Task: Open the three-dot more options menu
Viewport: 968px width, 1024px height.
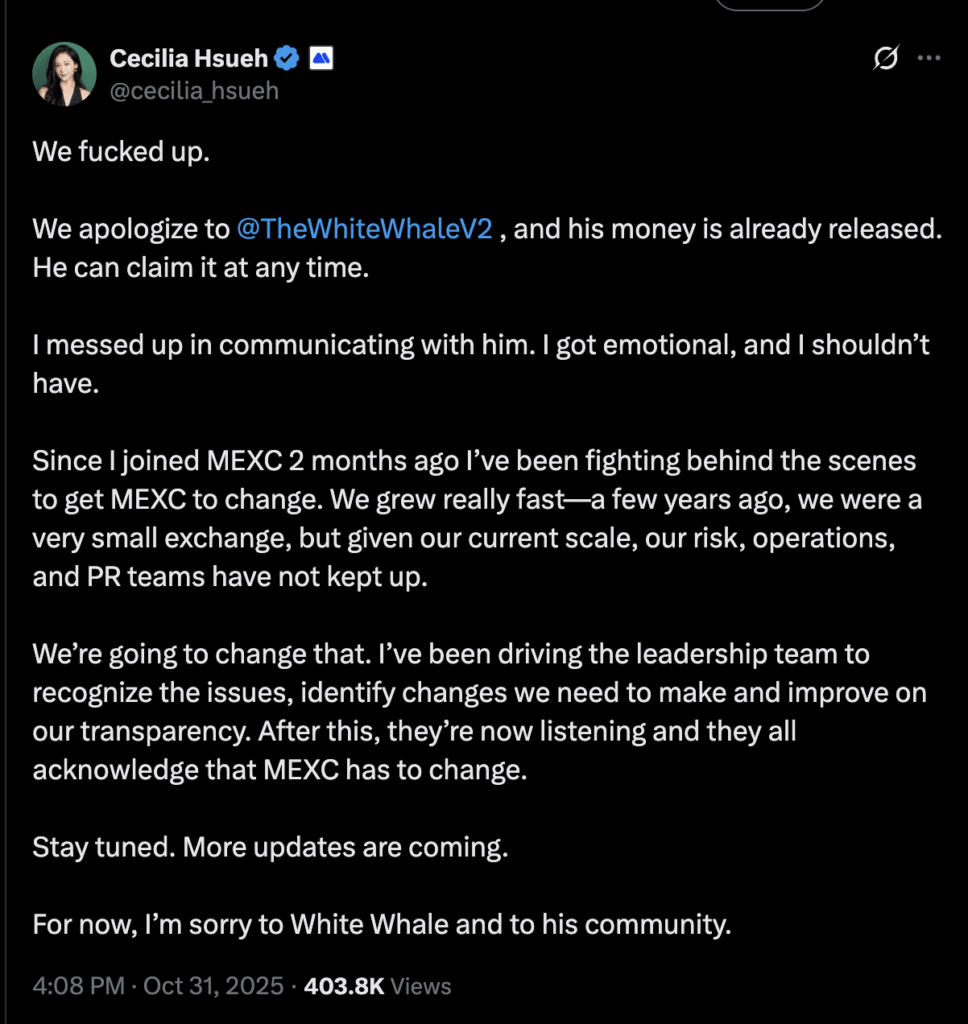Action: 929,59
